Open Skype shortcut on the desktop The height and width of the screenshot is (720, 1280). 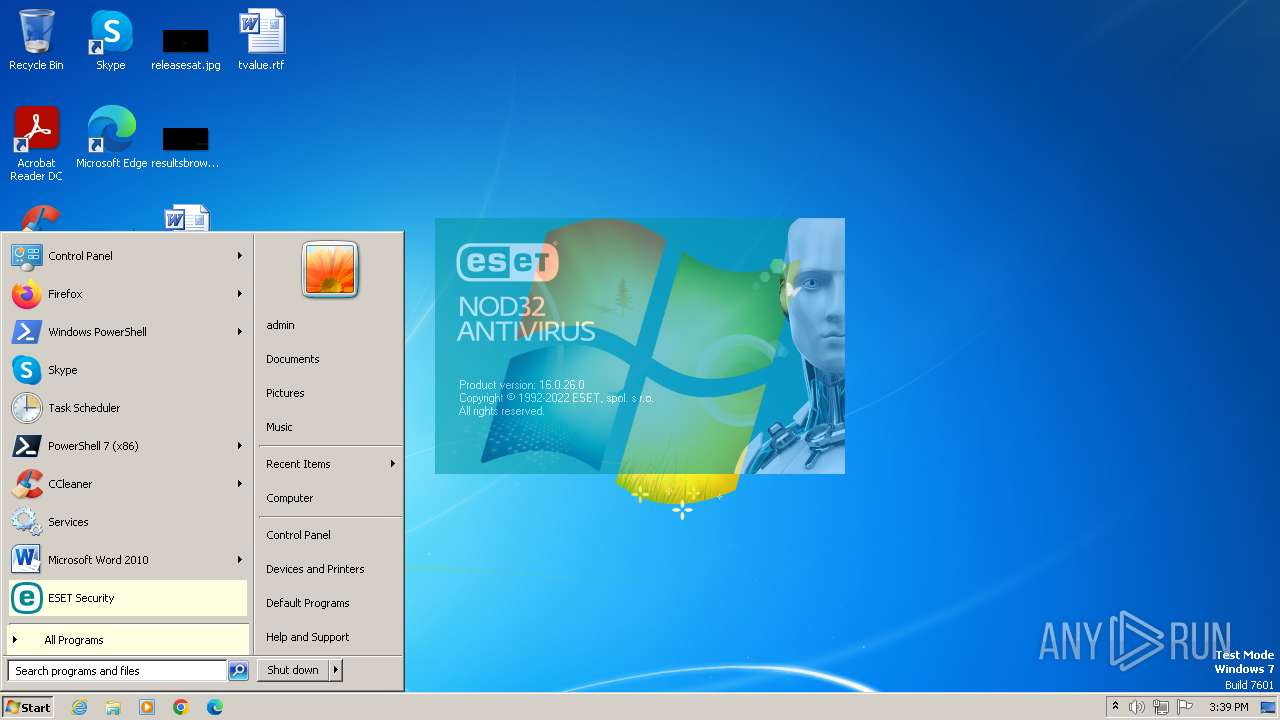[110, 40]
